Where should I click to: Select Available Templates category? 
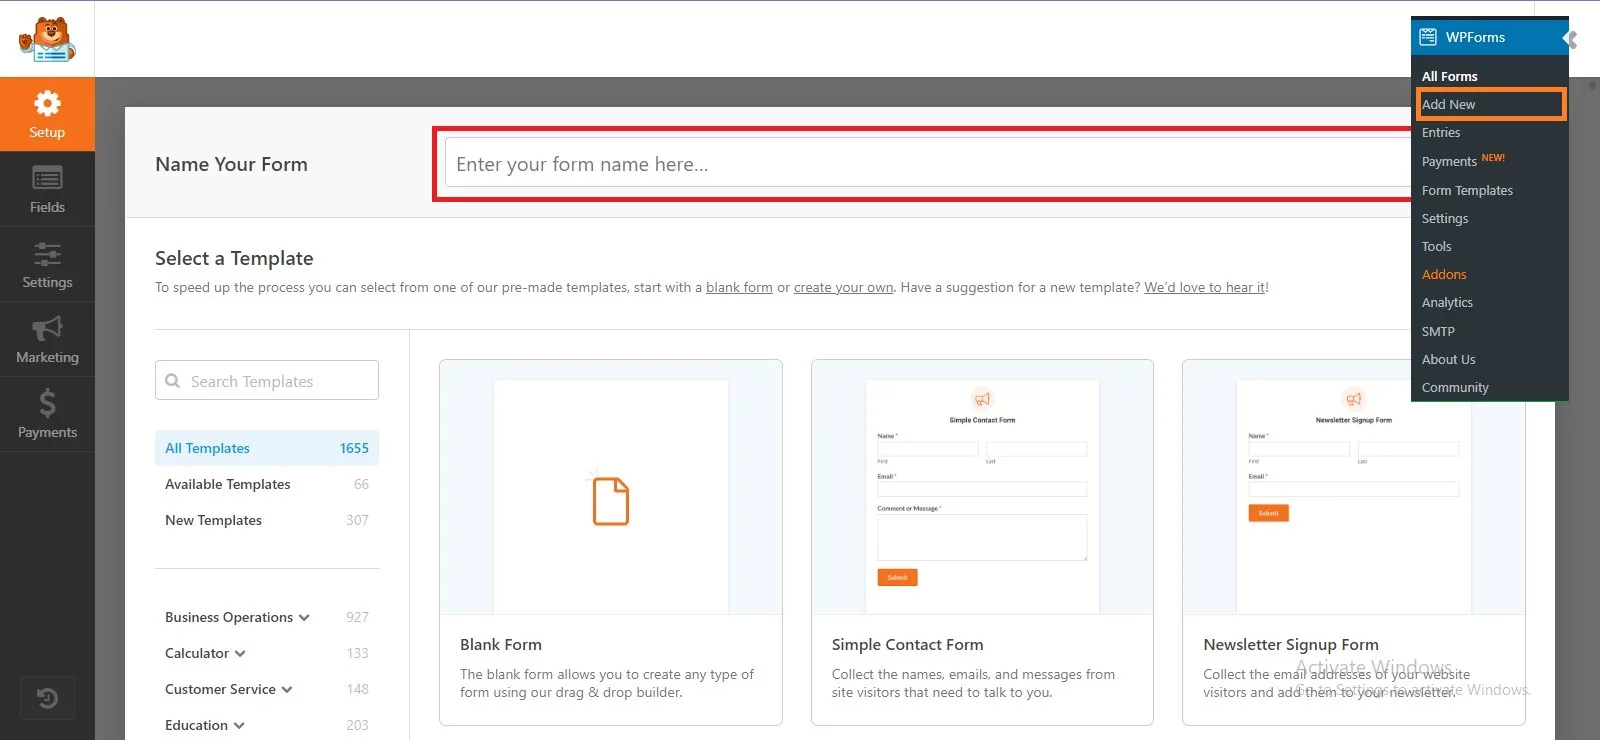click(x=267, y=484)
